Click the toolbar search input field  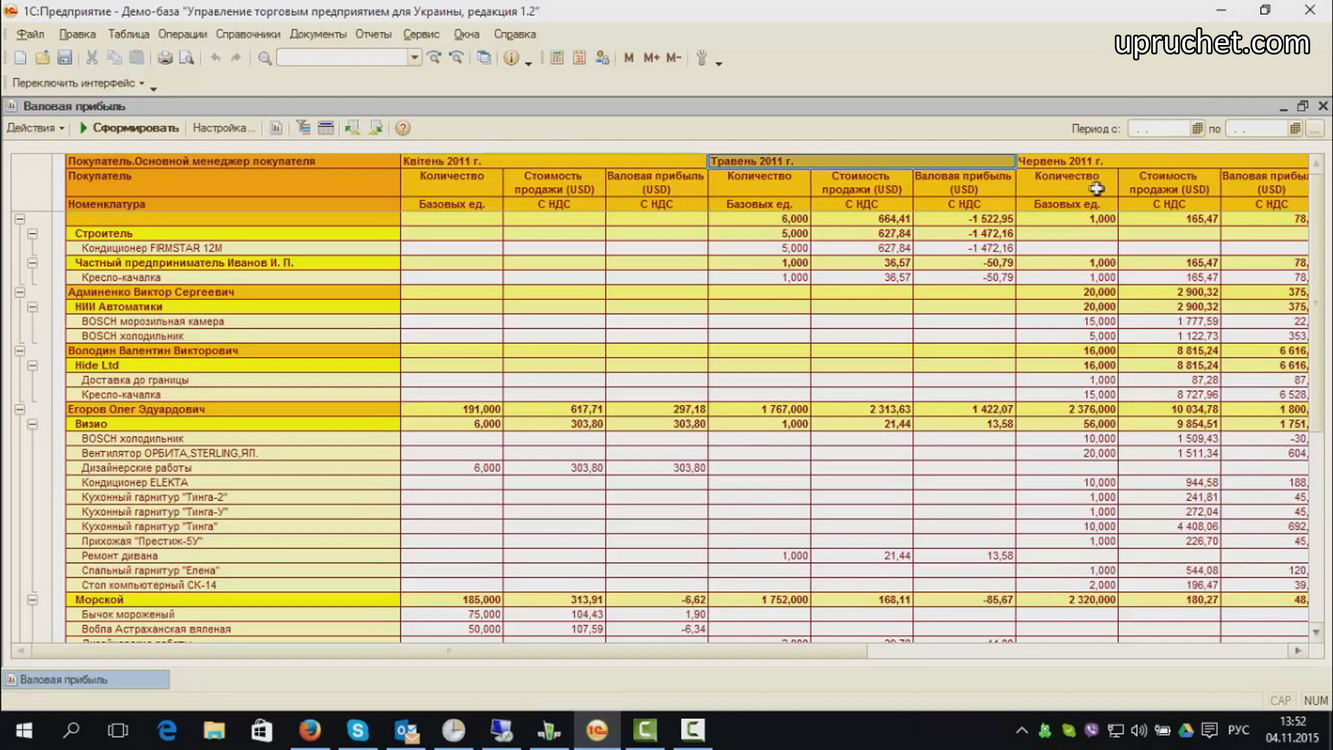coord(342,58)
